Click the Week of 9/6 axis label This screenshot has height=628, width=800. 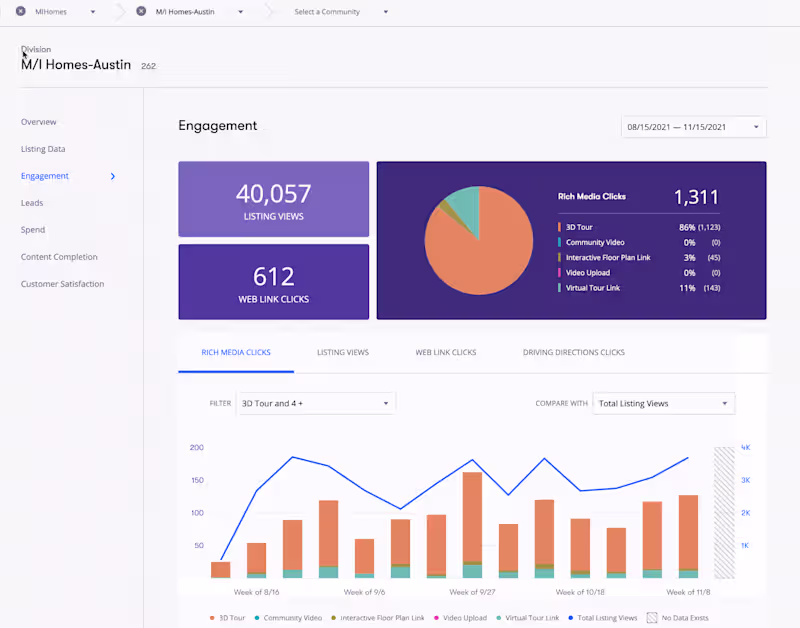(x=364, y=592)
